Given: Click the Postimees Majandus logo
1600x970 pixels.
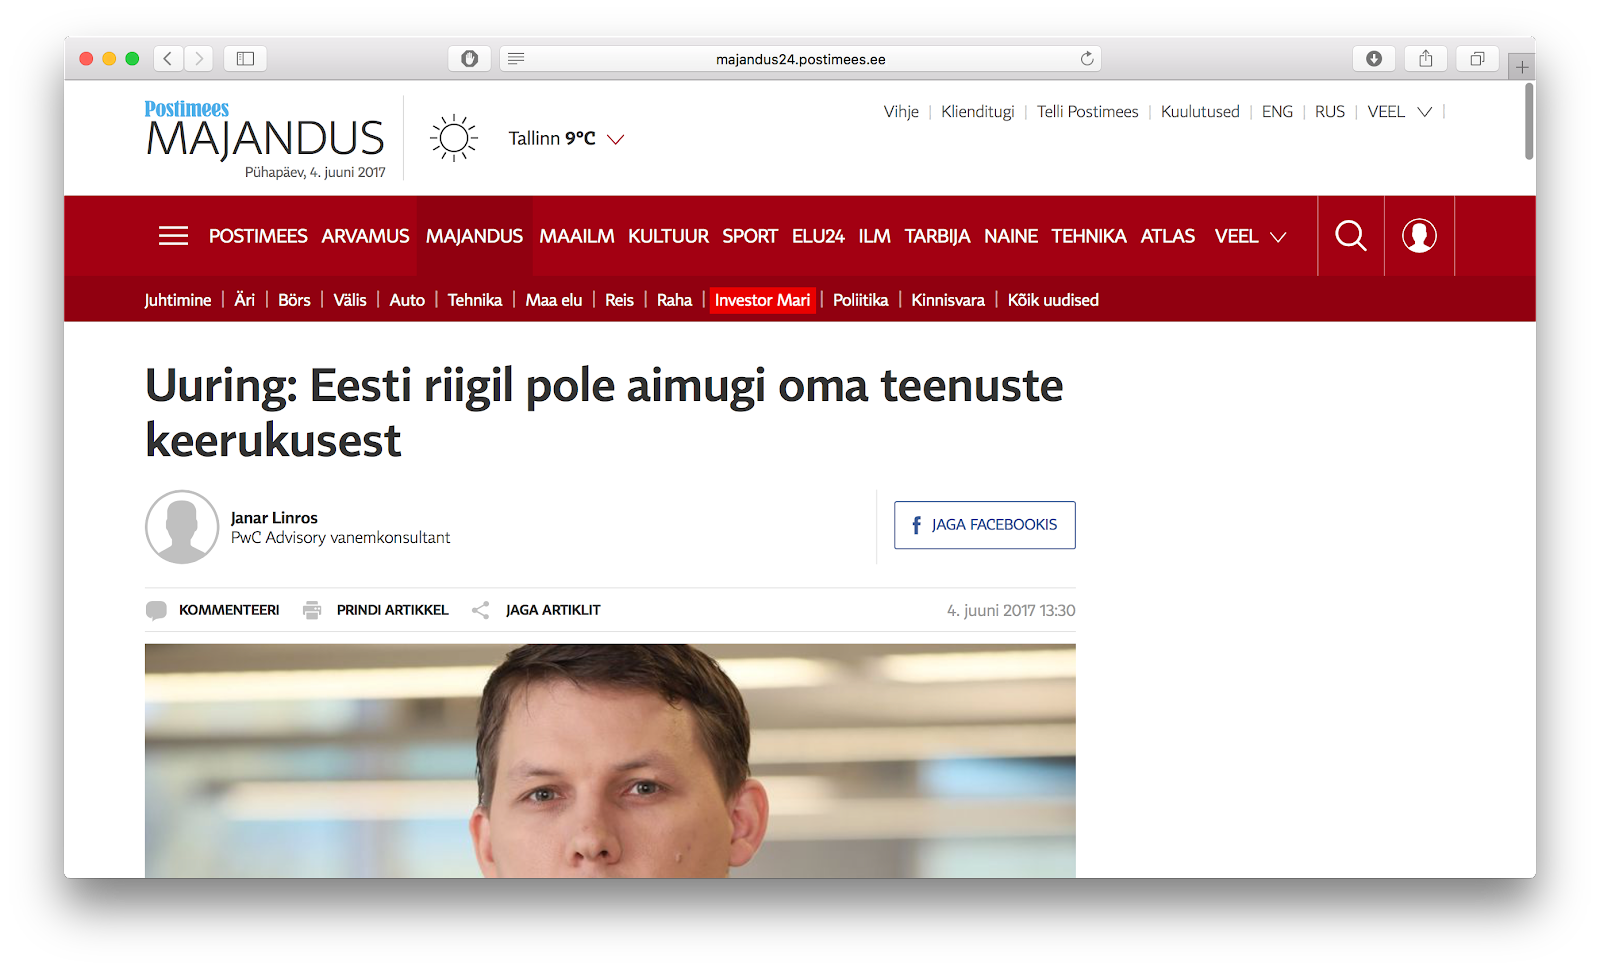Looking at the screenshot, I should point(265,130).
